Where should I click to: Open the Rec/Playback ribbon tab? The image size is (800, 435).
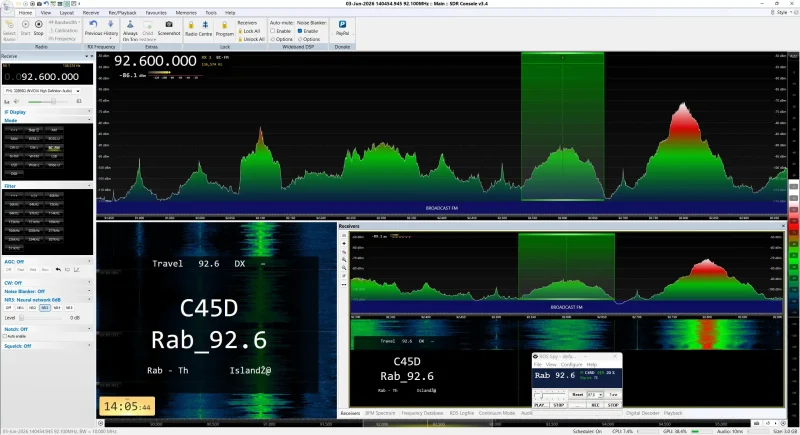(122, 13)
